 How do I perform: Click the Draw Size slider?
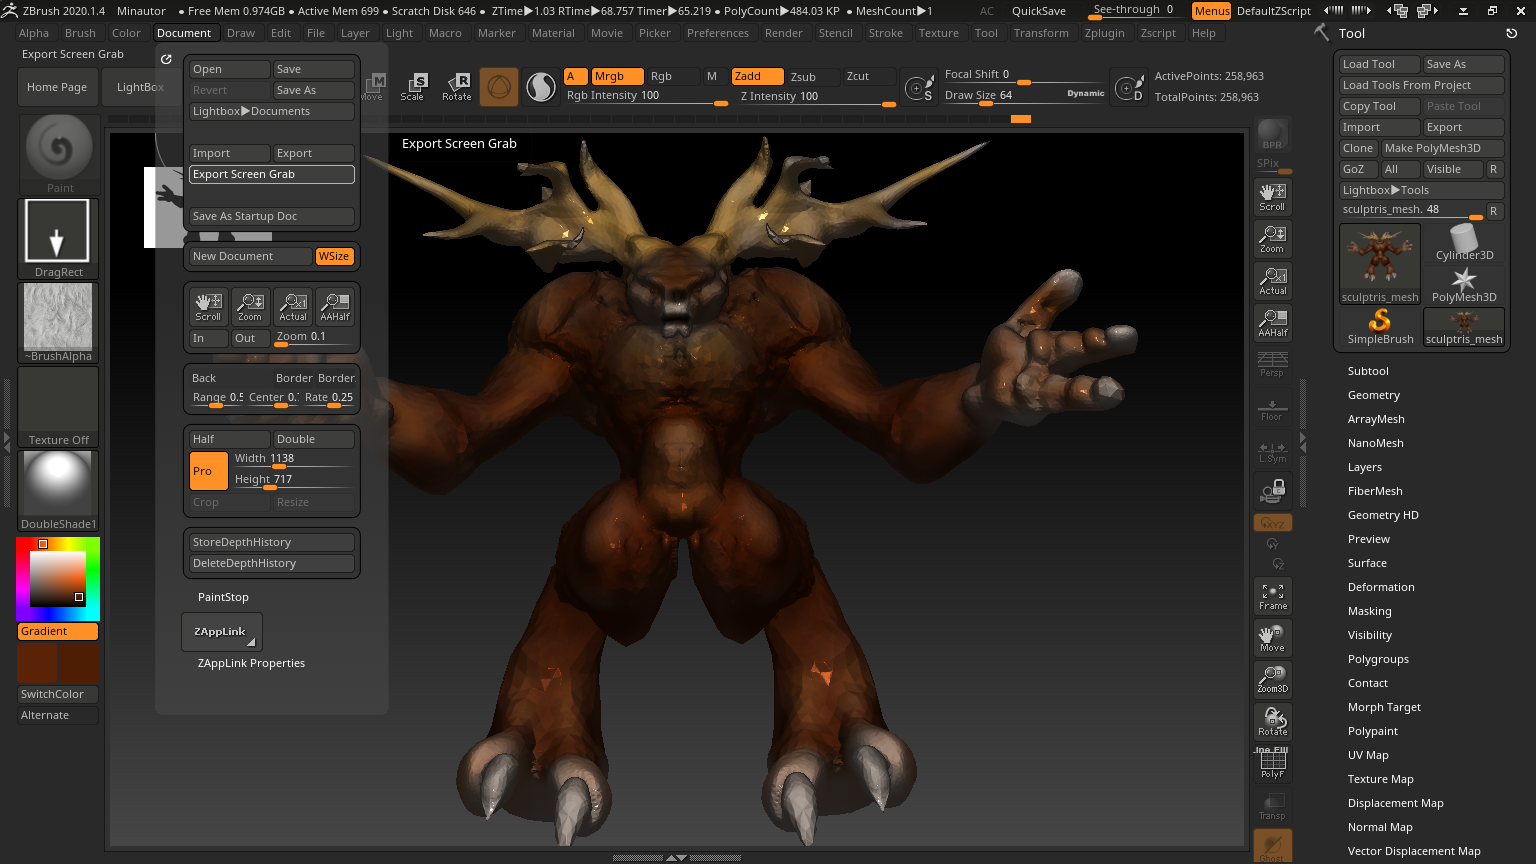tap(1024, 95)
